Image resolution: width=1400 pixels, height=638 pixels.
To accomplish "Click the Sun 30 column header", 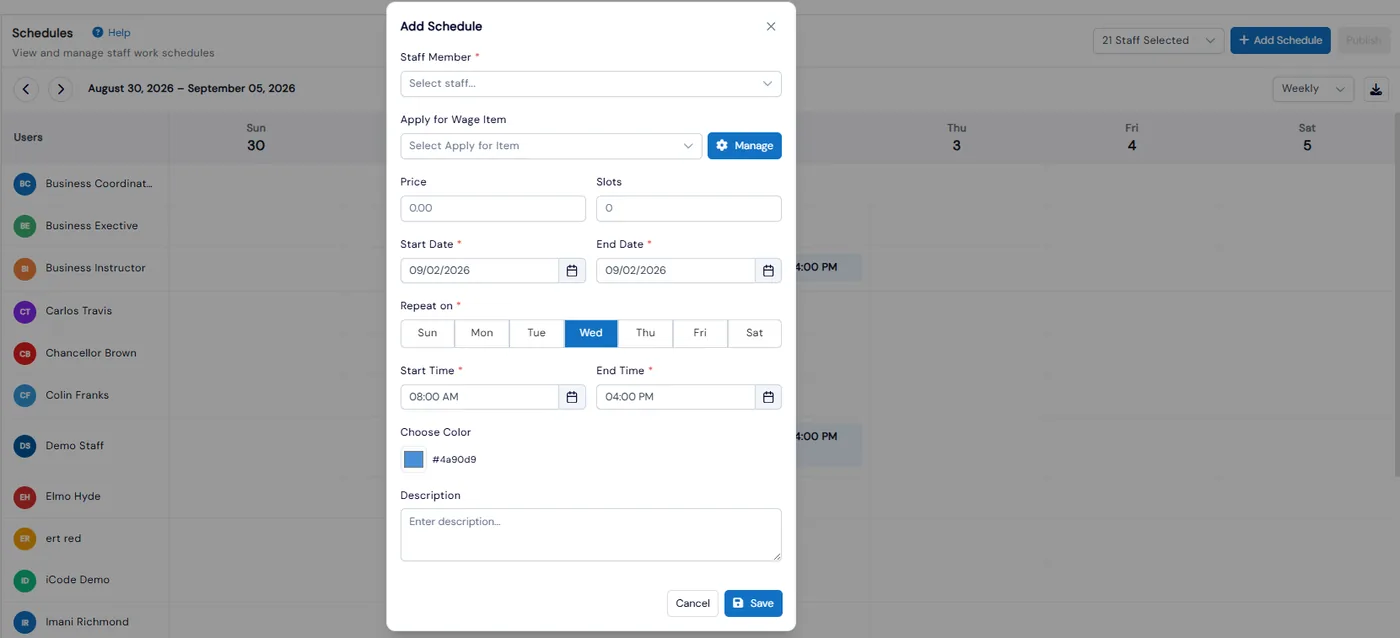I will [x=256, y=137].
